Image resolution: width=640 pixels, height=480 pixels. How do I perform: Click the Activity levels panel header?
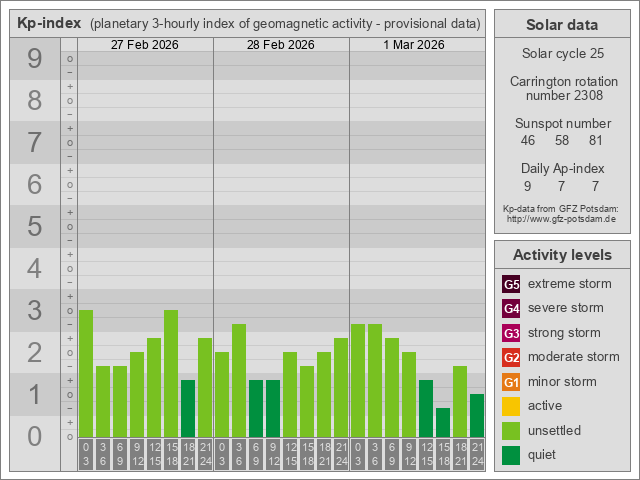point(561,254)
